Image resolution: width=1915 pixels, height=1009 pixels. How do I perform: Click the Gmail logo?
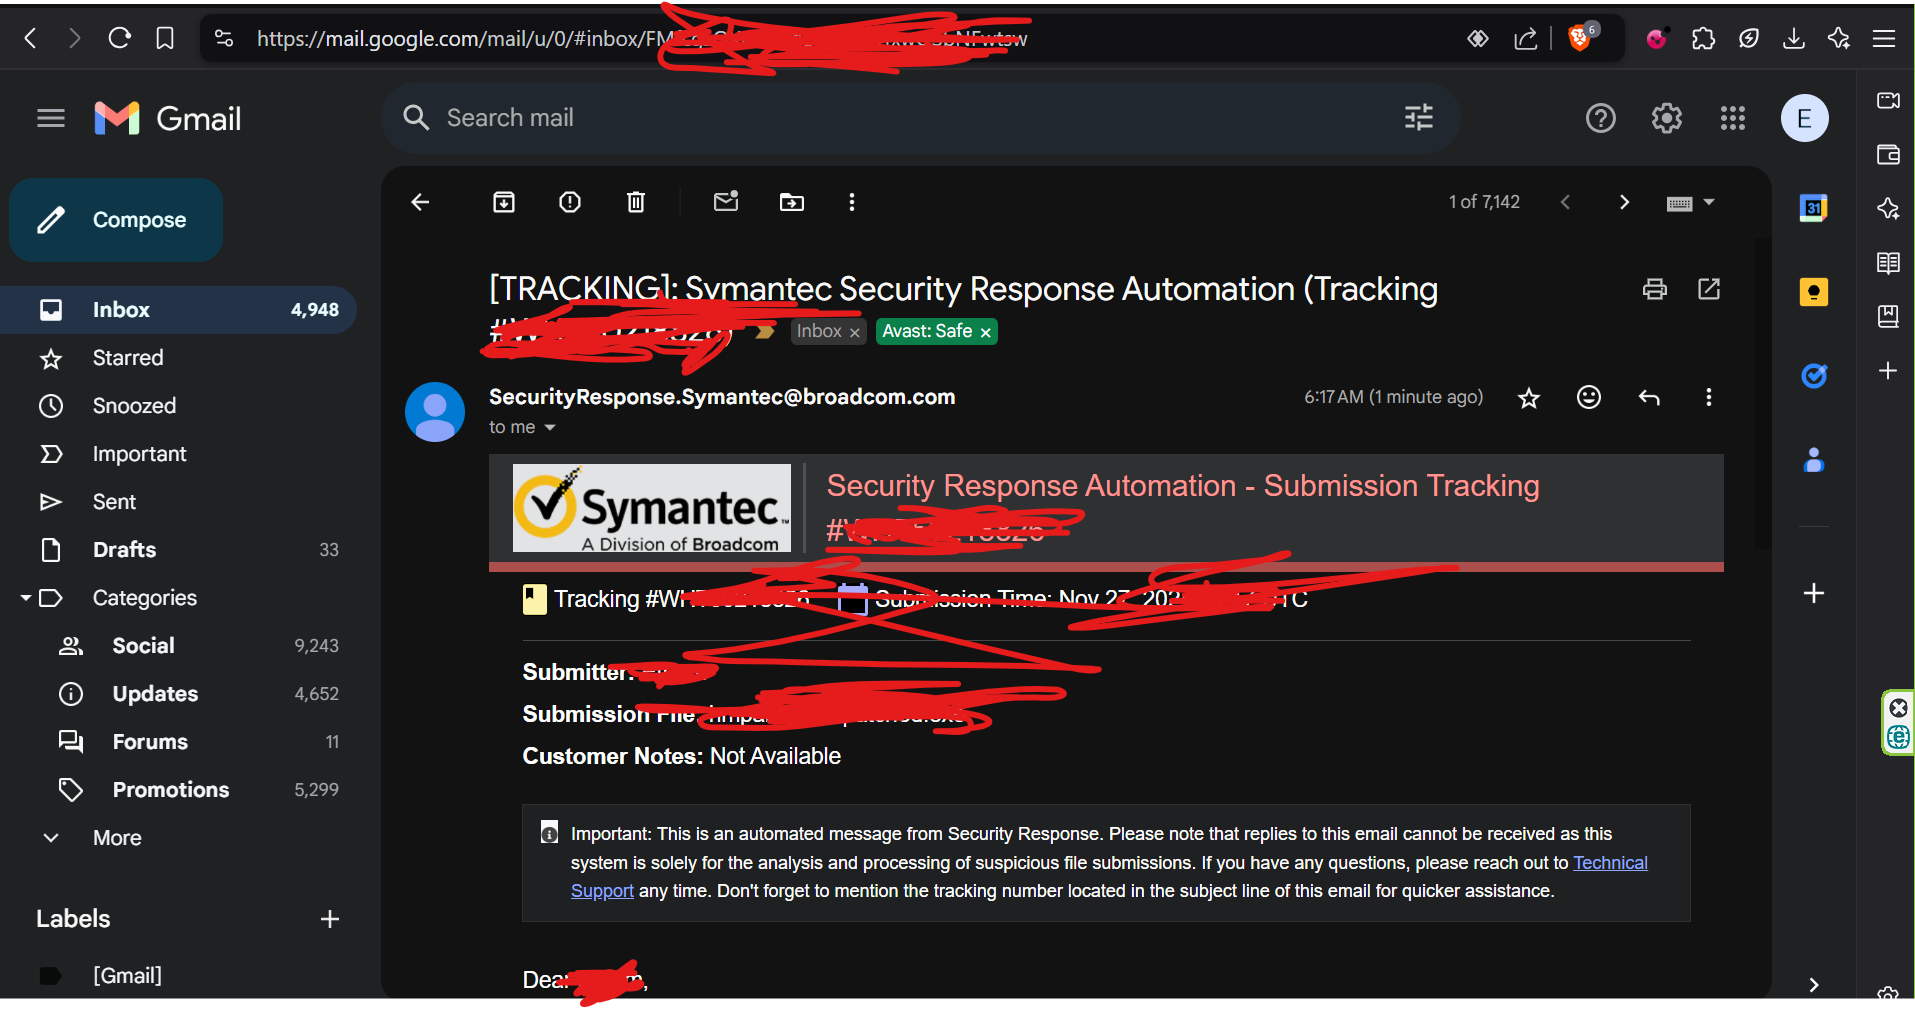pos(168,118)
